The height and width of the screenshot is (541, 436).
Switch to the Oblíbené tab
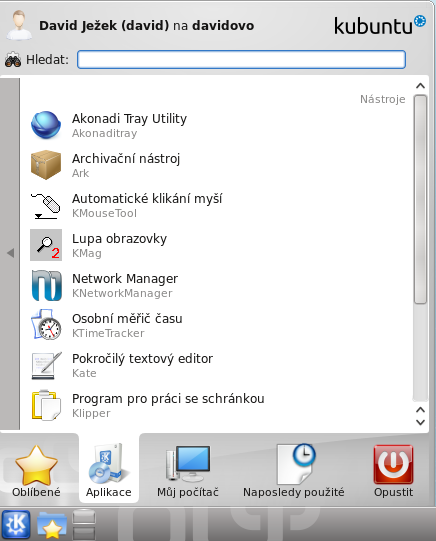pyautogui.click(x=36, y=471)
